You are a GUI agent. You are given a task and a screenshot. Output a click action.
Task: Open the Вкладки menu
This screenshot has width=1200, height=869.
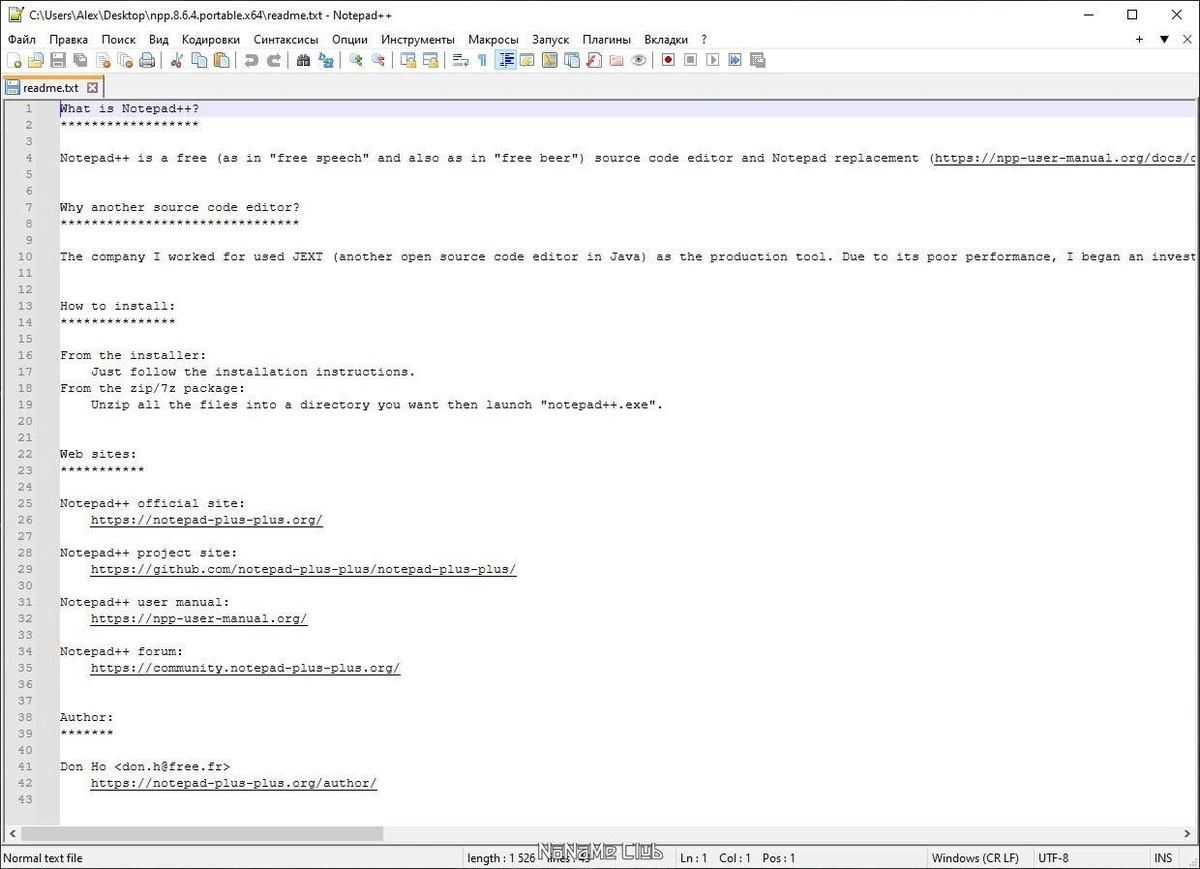coord(666,39)
